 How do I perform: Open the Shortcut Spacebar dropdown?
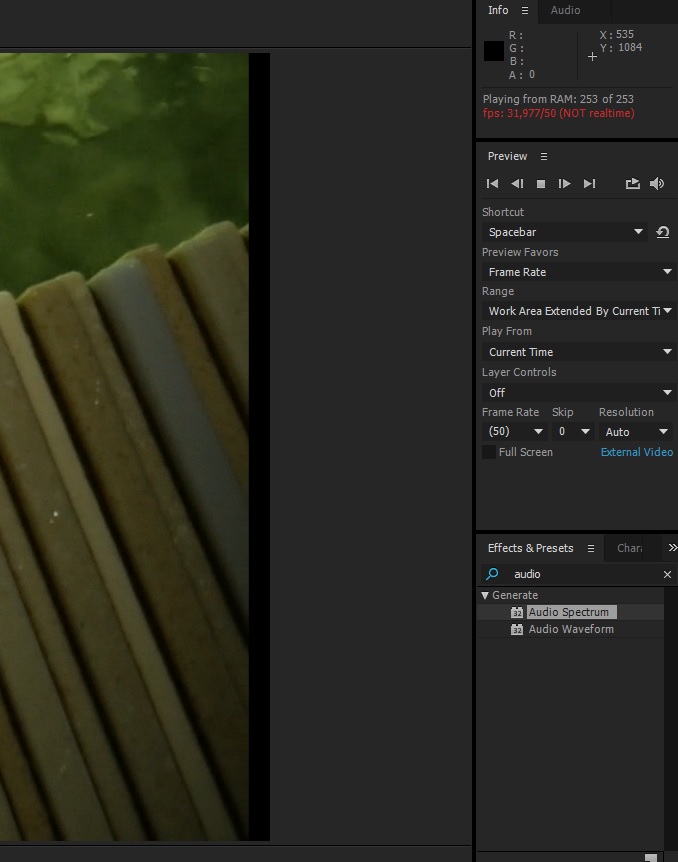565,232
